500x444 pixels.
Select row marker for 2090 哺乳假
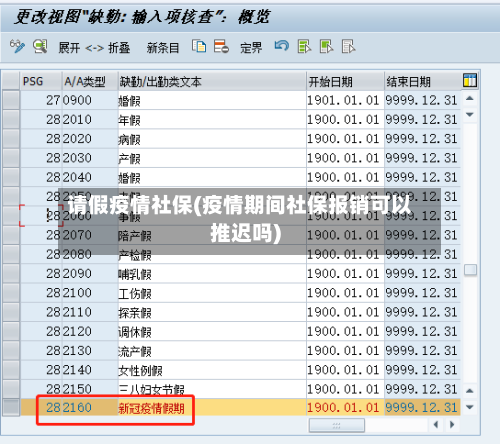tap(11, 274)
